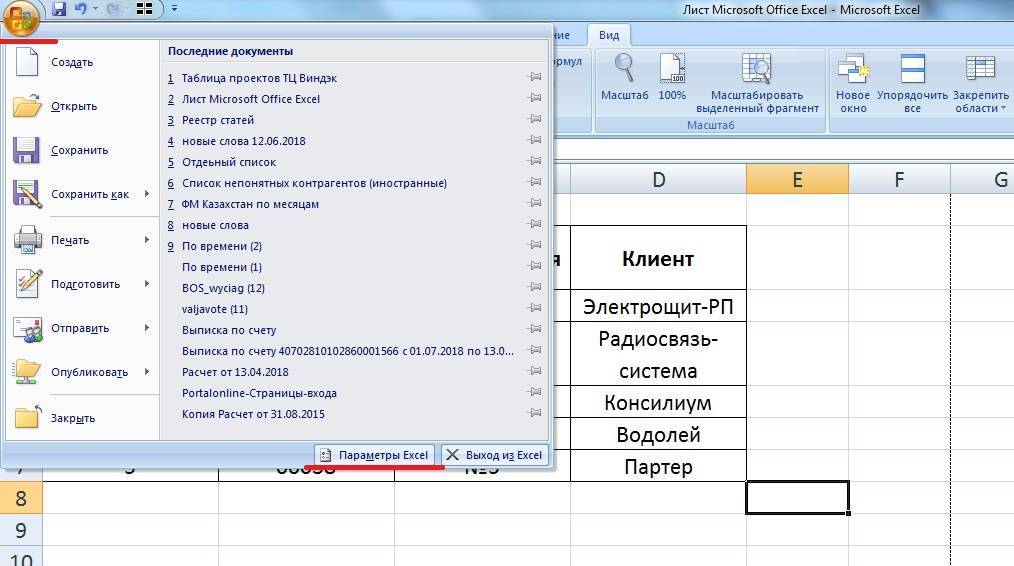Image resolution: width=1014 pixels, height=566 pixels.
Task: Pin Таблица проектов ТЦ Виндэк to recent list
Action: (535, 78)
